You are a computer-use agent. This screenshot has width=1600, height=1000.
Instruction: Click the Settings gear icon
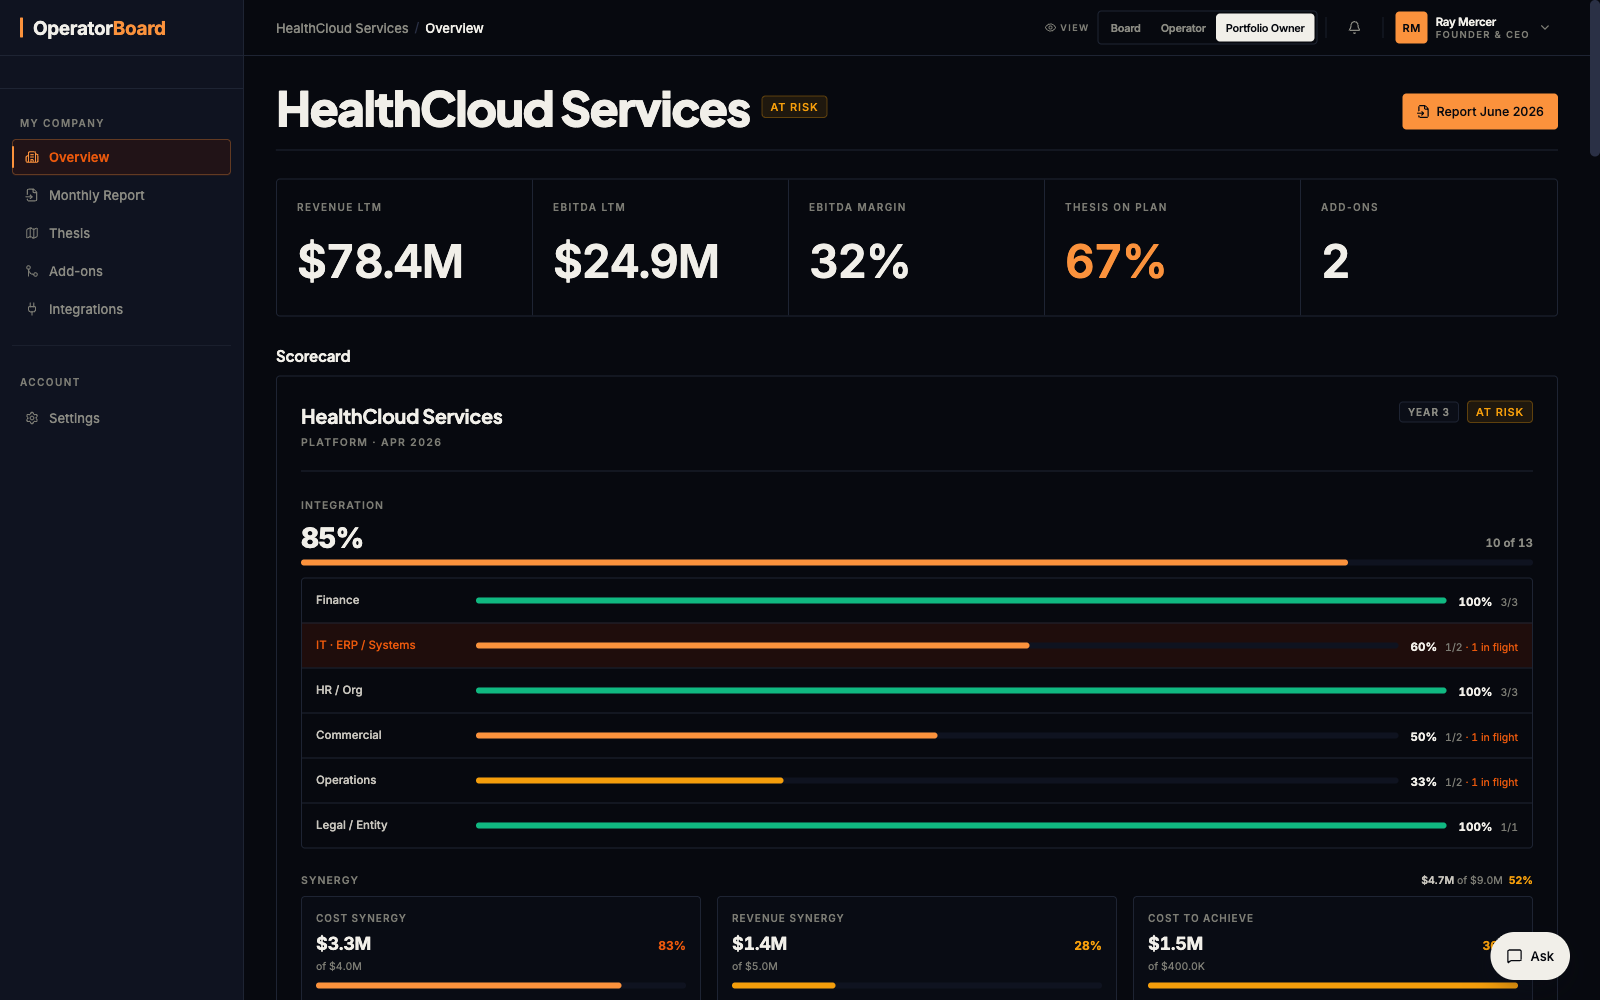32,418
